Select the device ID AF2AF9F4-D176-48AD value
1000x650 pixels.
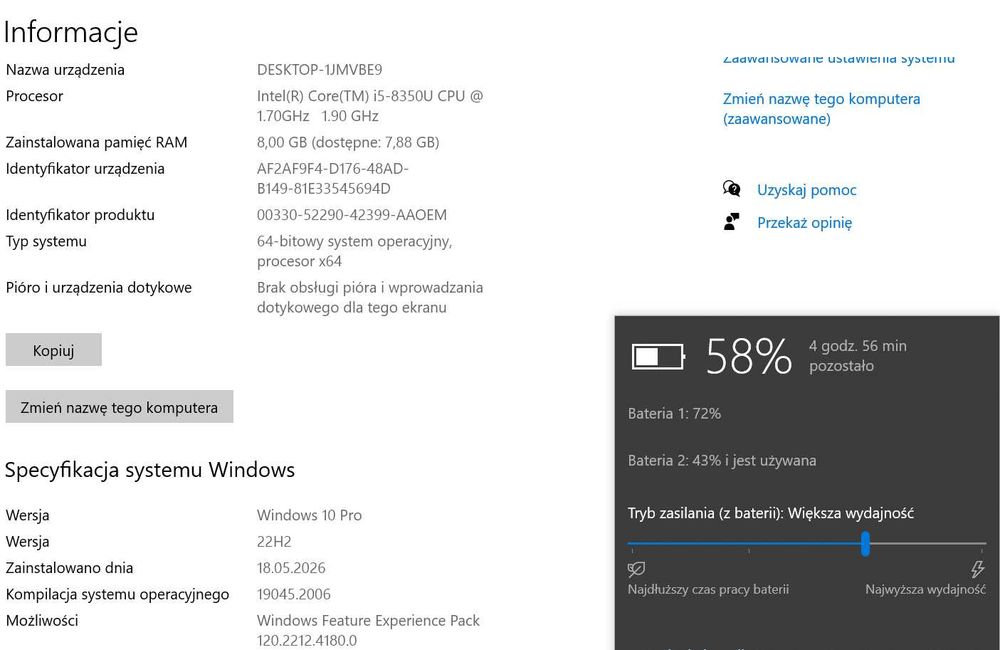(333, 179)
